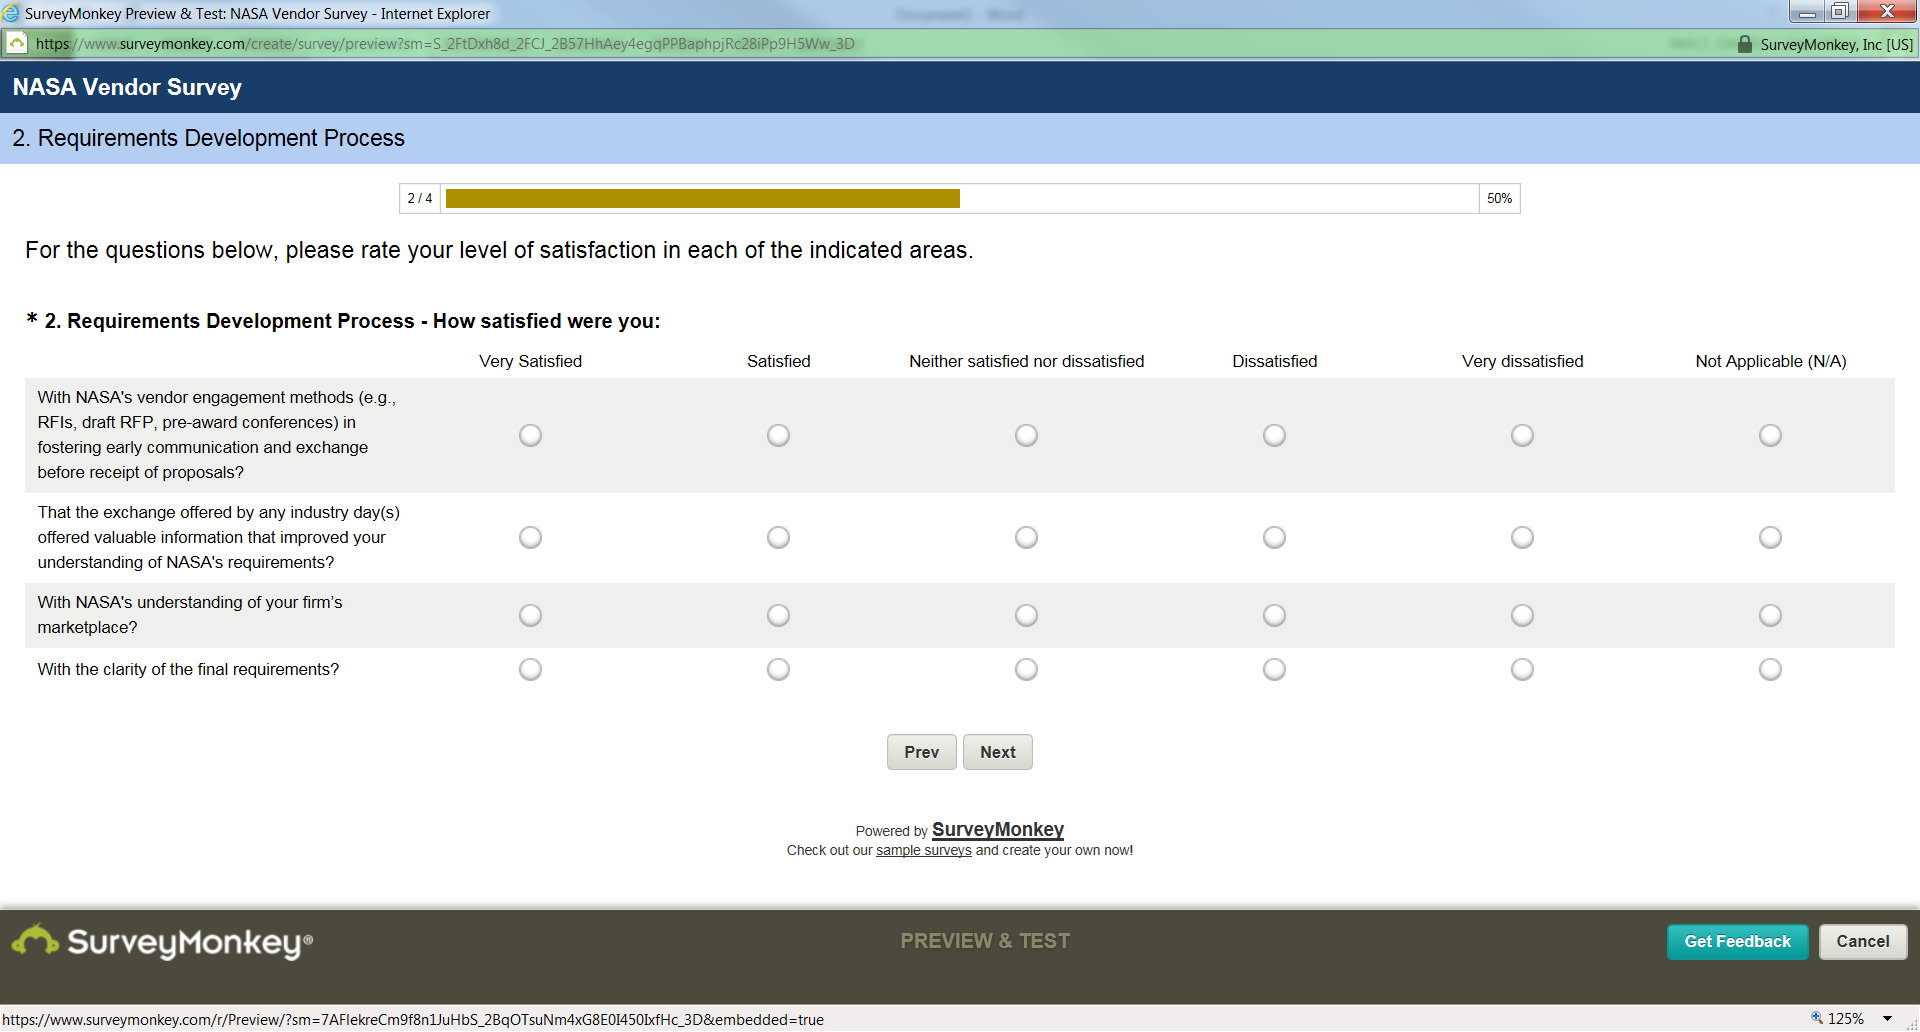Open the SurveyMonkey powered-by link
1920x1032 pixels.
coord(997,829)
